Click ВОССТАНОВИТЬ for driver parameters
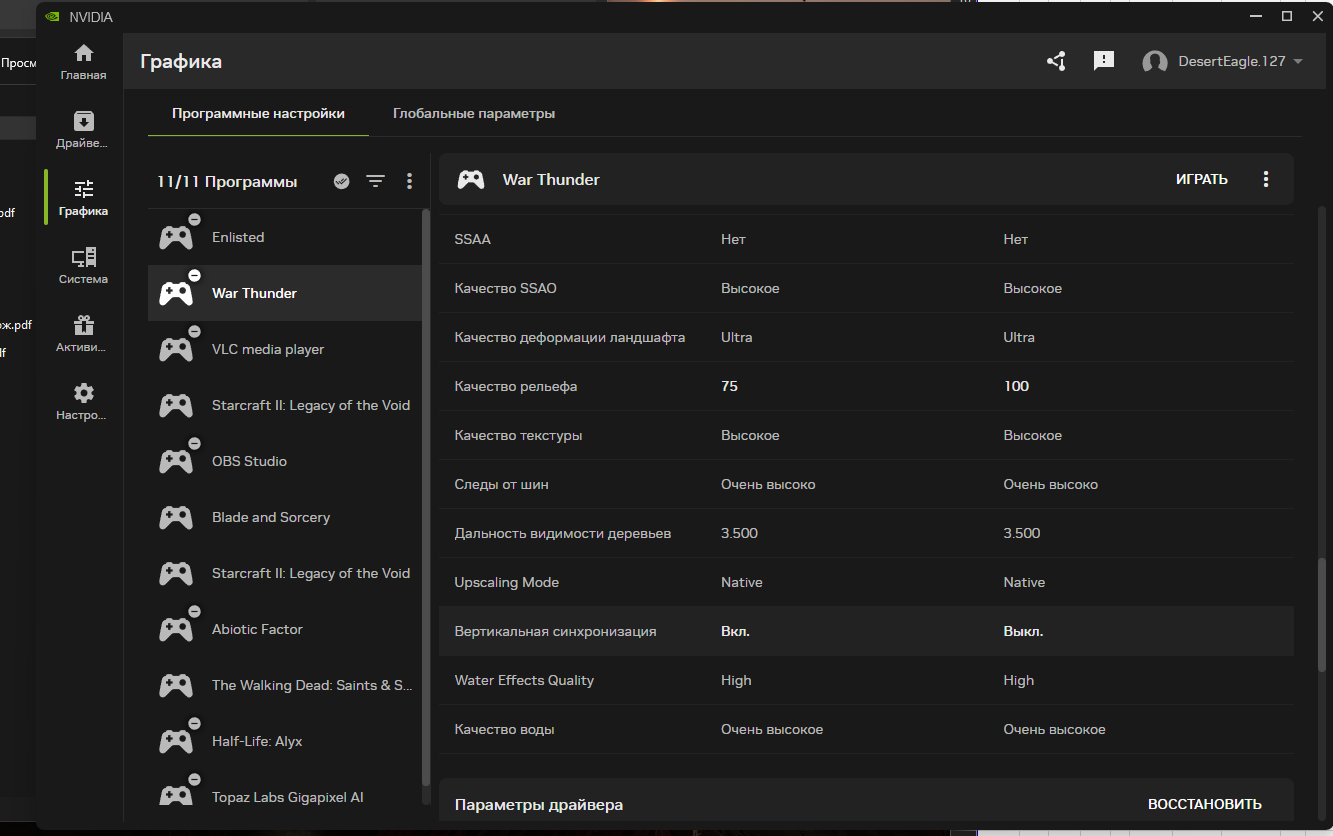1333x836 pixels. [1204, 804]
